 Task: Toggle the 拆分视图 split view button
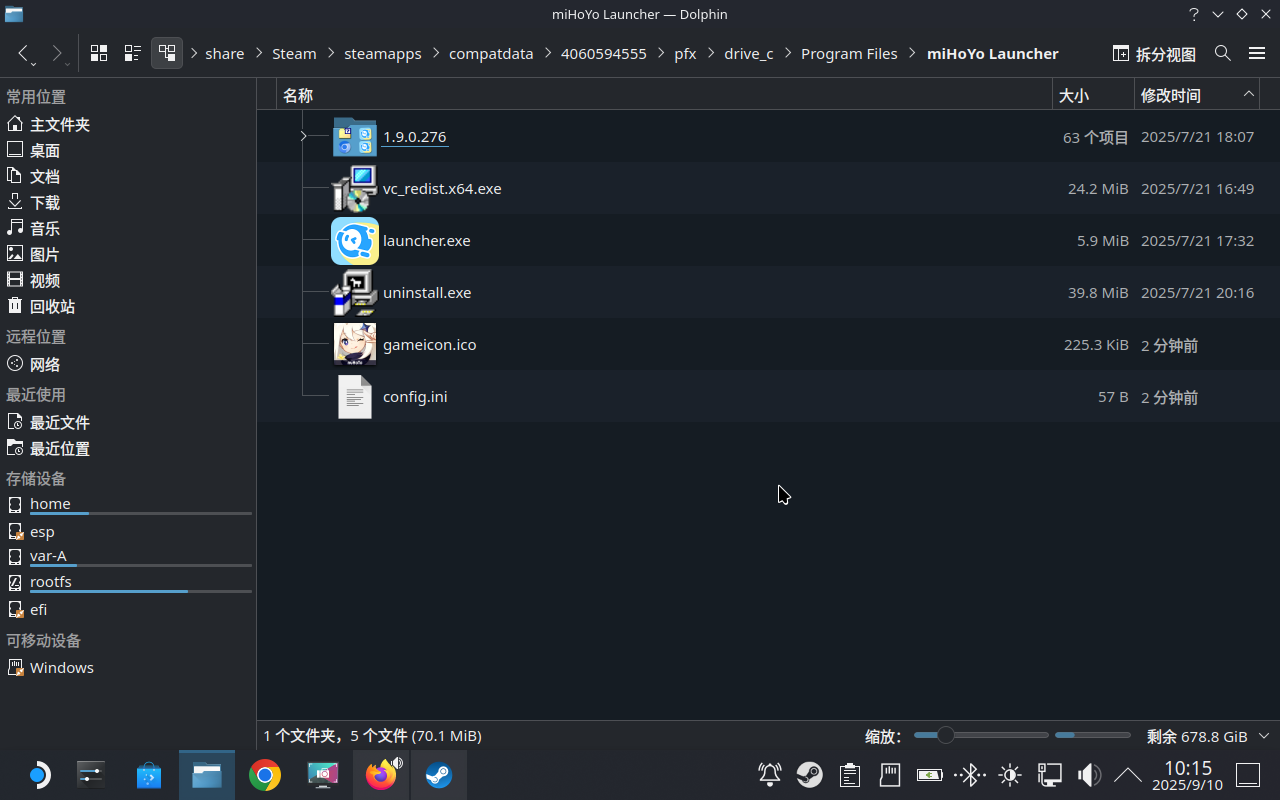point(1154,53)
